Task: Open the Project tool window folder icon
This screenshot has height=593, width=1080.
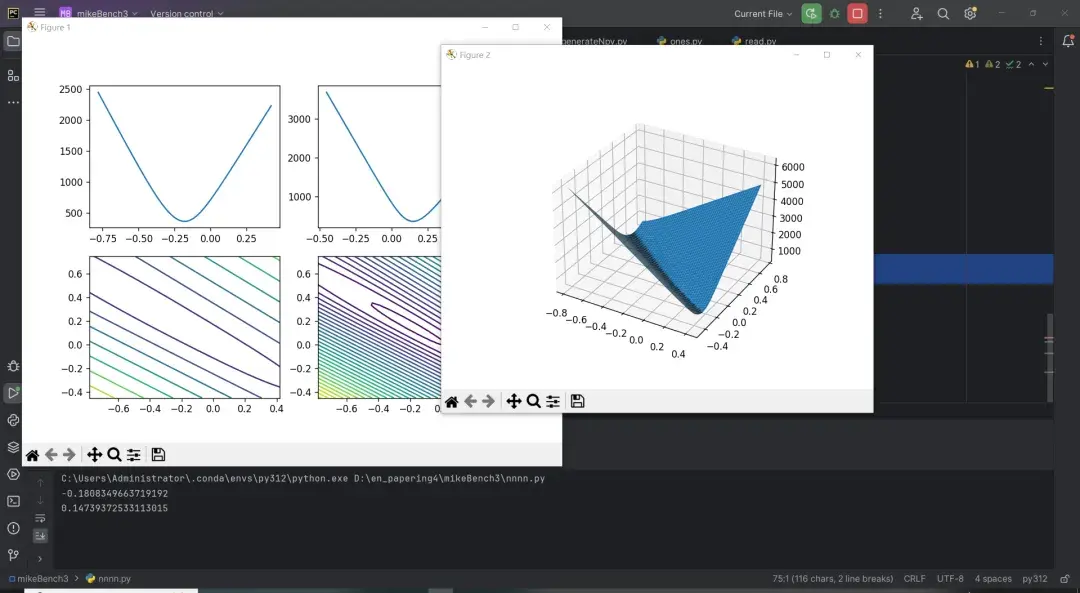Action: [13, 41]
